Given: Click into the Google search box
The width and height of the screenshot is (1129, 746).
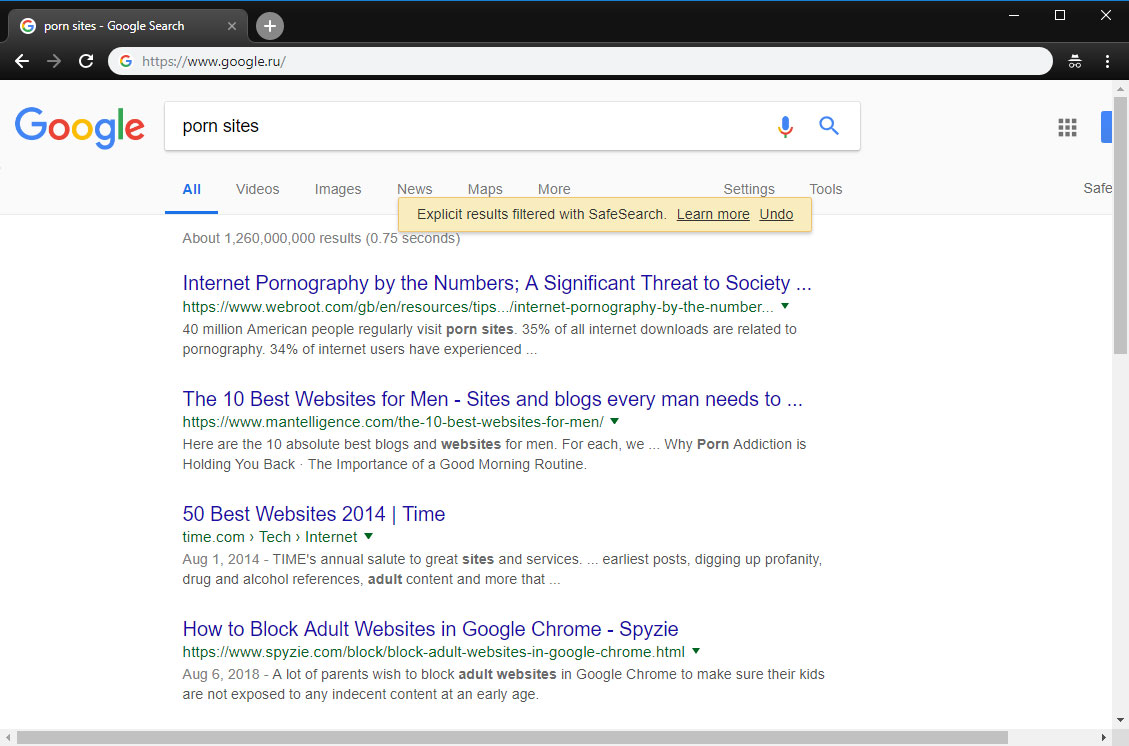Looking at the screenshot, I should pyautogui.click(x=470, y=126).
